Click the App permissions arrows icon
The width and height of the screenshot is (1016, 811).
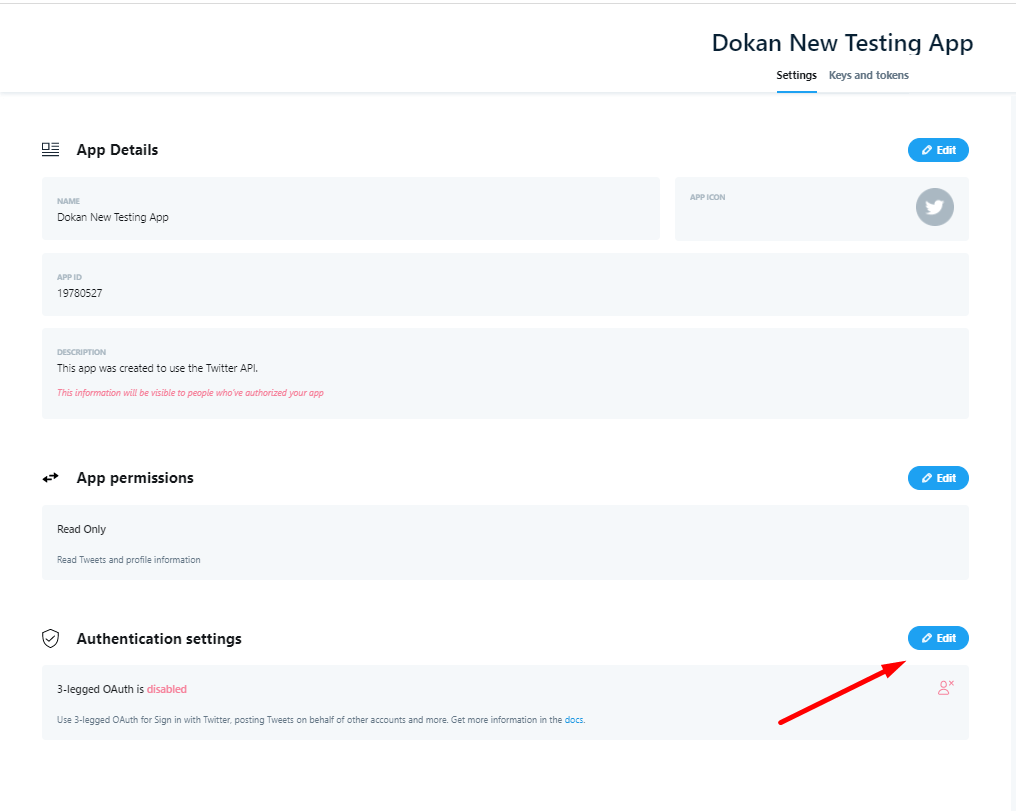(x=51, y=478)
